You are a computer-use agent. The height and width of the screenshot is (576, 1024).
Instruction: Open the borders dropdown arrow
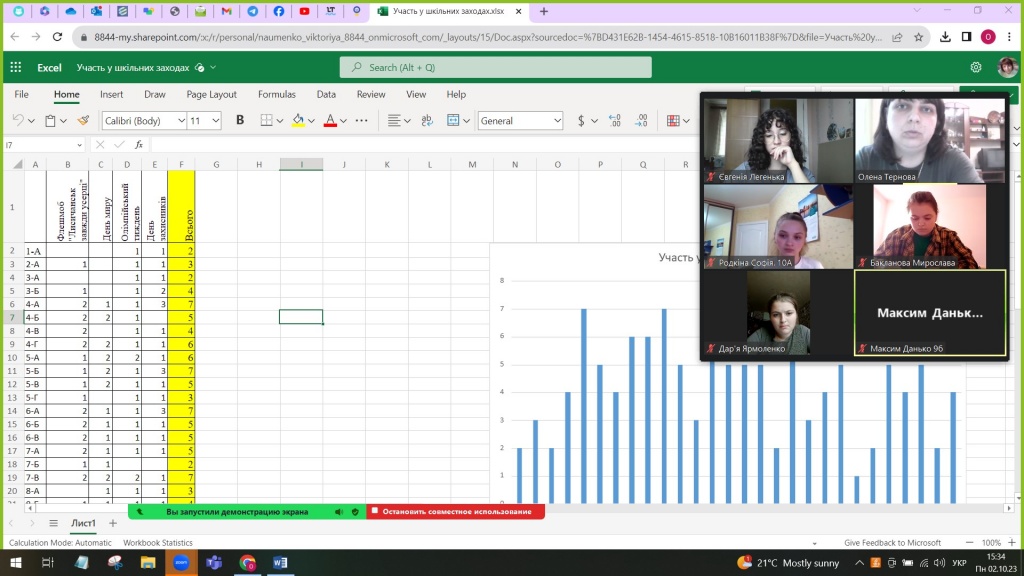(x=279, y=121)
